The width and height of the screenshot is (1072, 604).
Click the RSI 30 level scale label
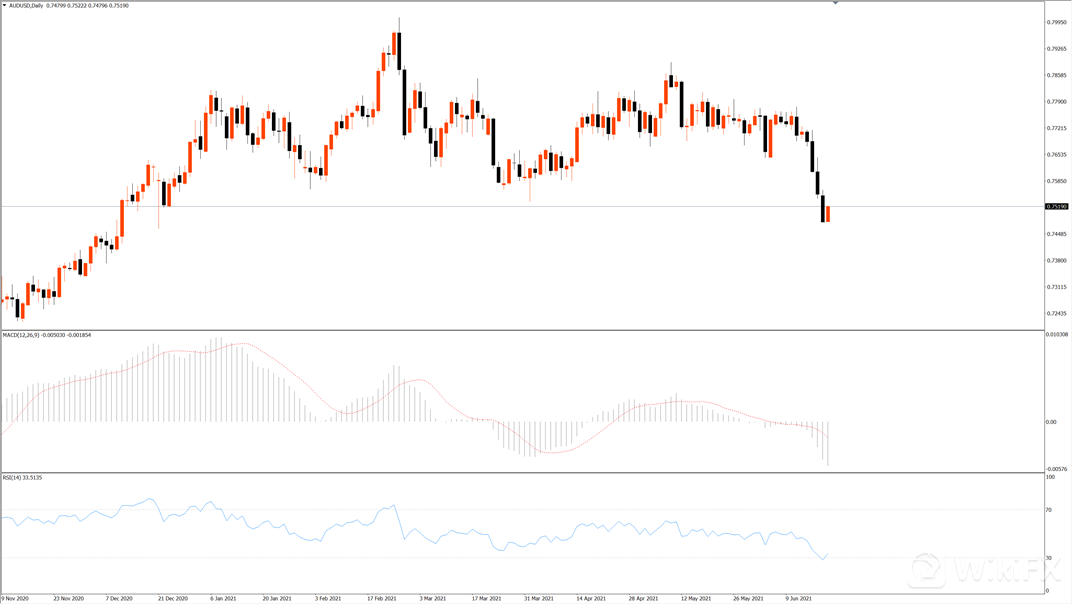(x=1050, y=557)
